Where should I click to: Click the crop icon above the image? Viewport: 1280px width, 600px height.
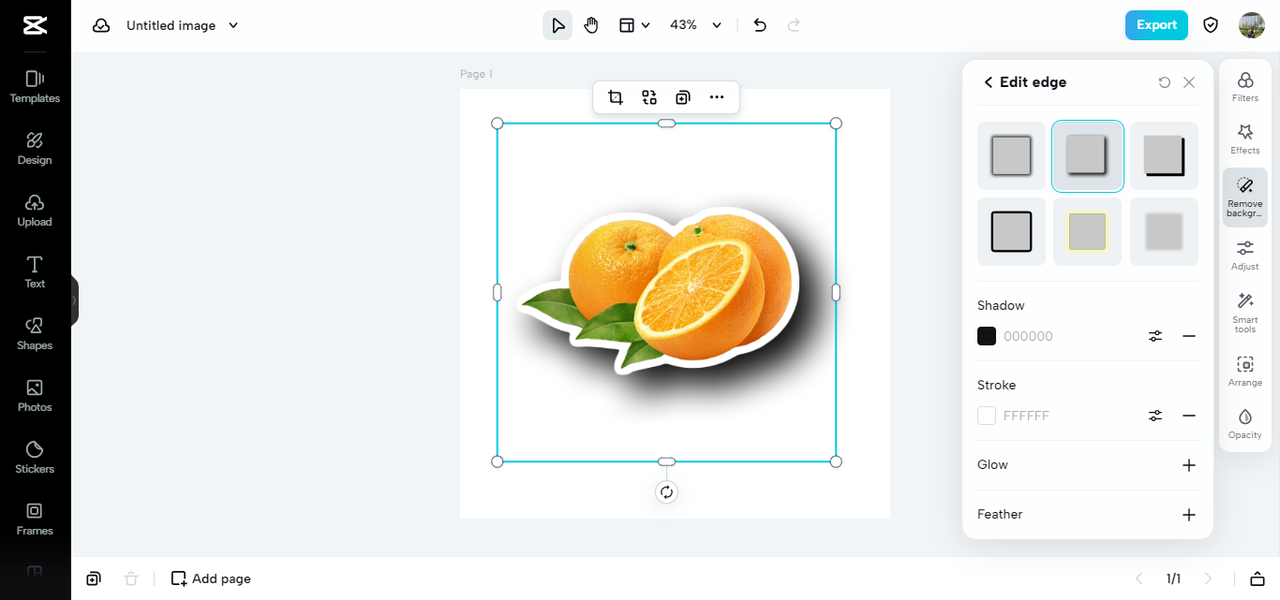pyautogui.click(x=615, y=97)
